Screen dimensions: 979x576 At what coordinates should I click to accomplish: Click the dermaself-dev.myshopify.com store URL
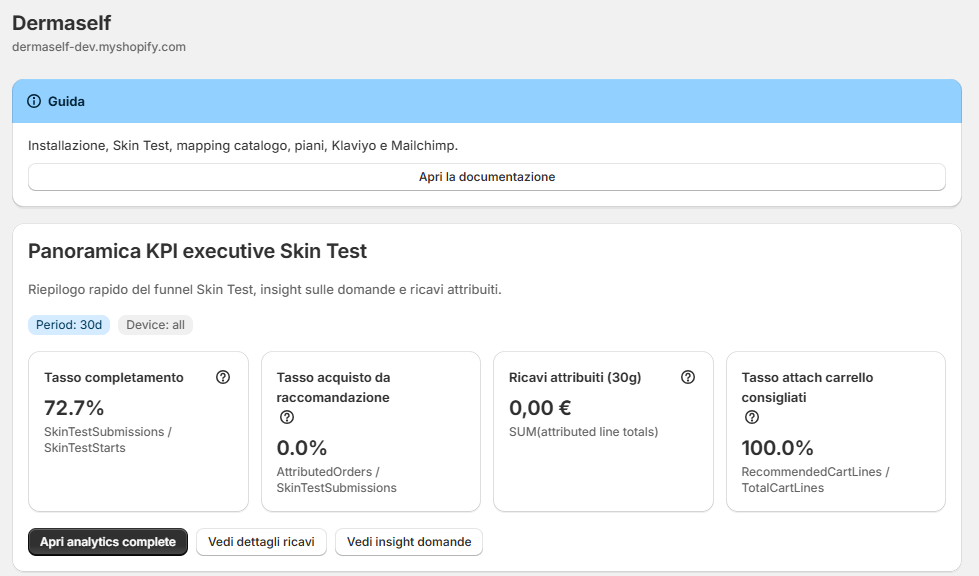click(x=99, y=47)
